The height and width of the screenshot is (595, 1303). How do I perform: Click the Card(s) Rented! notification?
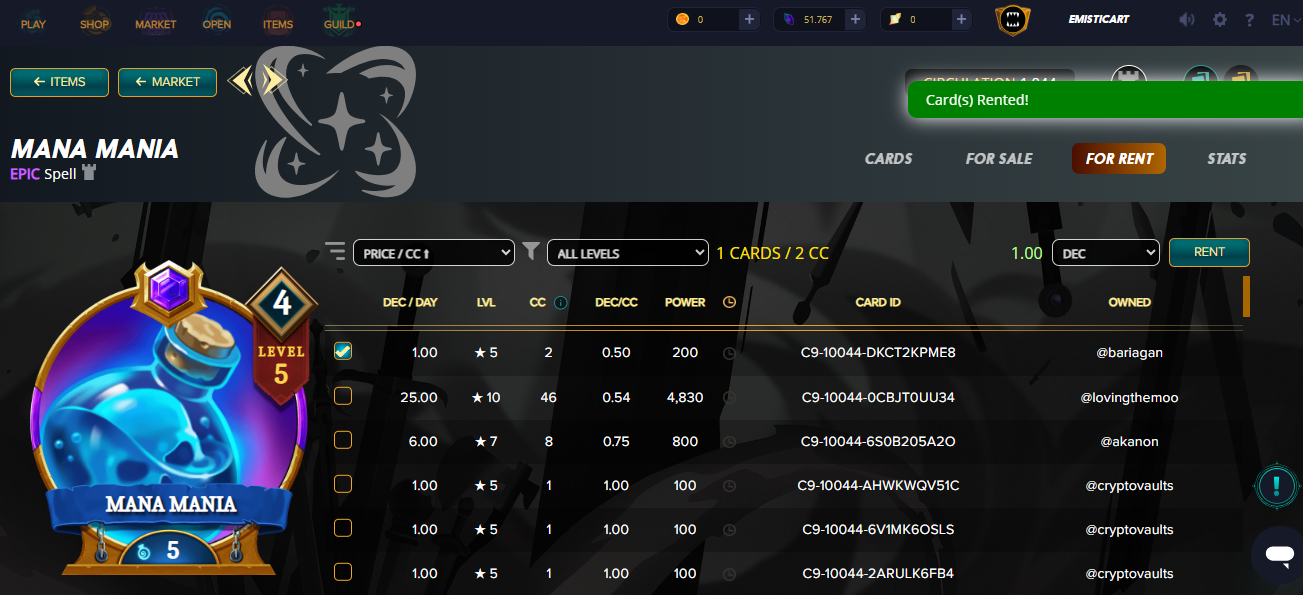pyautogui.click(x=1105, y=100)
